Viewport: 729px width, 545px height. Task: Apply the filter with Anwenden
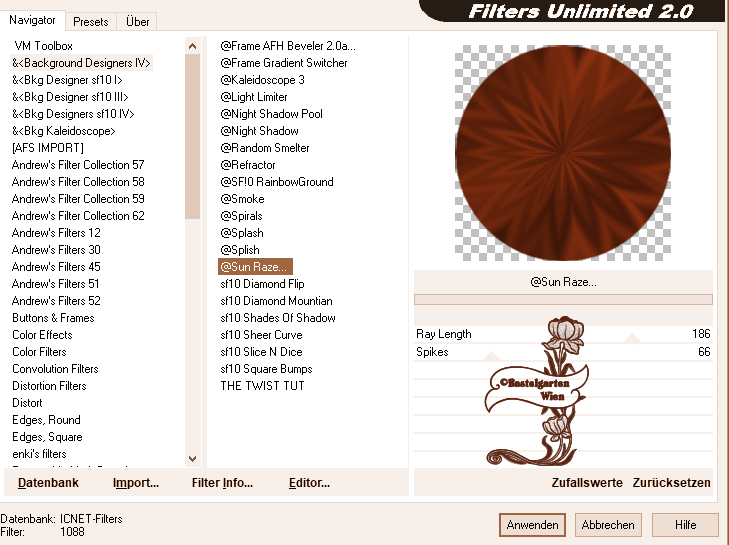[x=532, y=525]
